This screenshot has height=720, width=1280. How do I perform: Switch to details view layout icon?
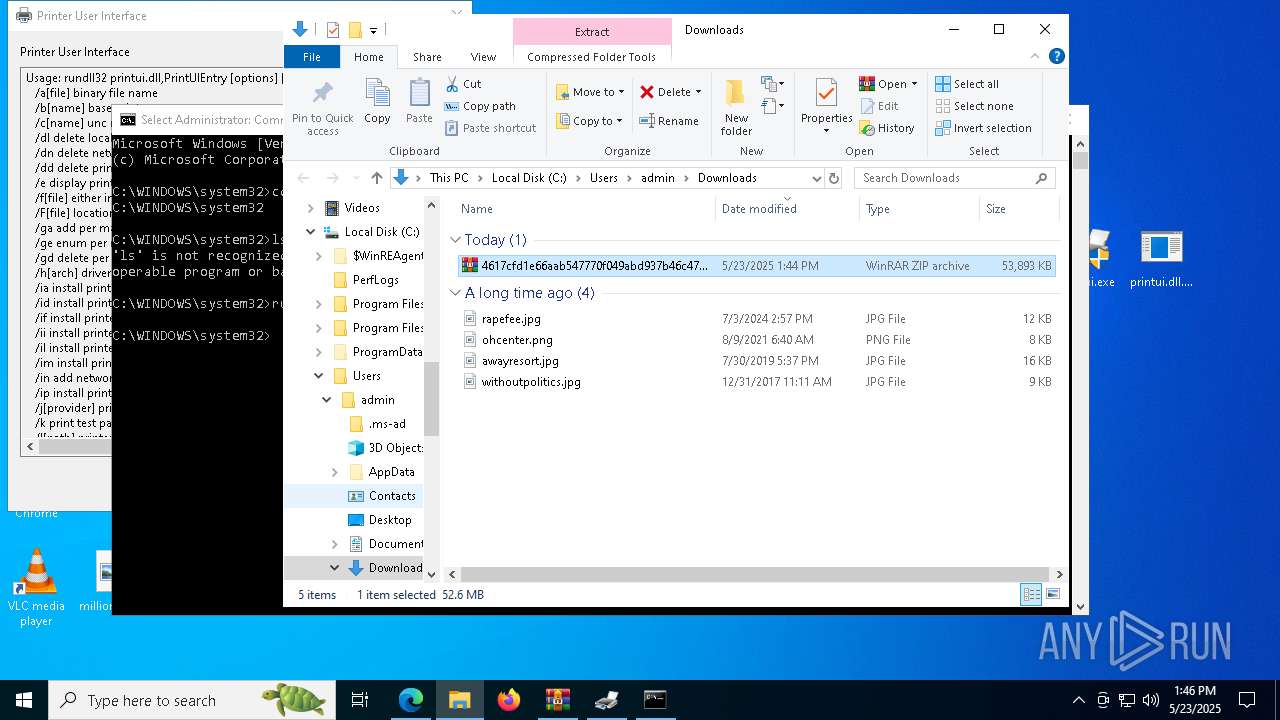click(x=1031, y=595)
